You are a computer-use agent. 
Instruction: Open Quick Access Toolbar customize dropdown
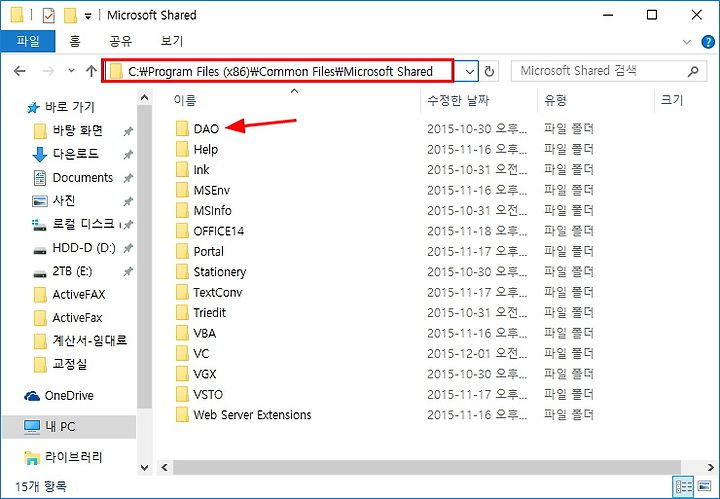[88, 17]
